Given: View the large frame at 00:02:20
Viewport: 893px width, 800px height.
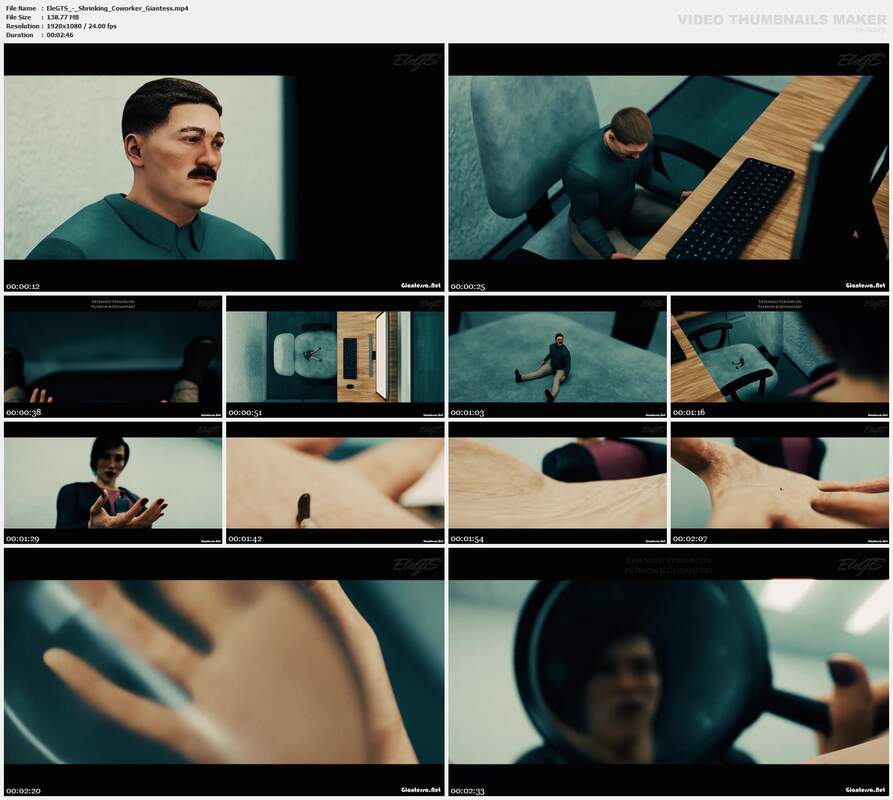Looking at the screenshot, I should [x=224, y=672].
